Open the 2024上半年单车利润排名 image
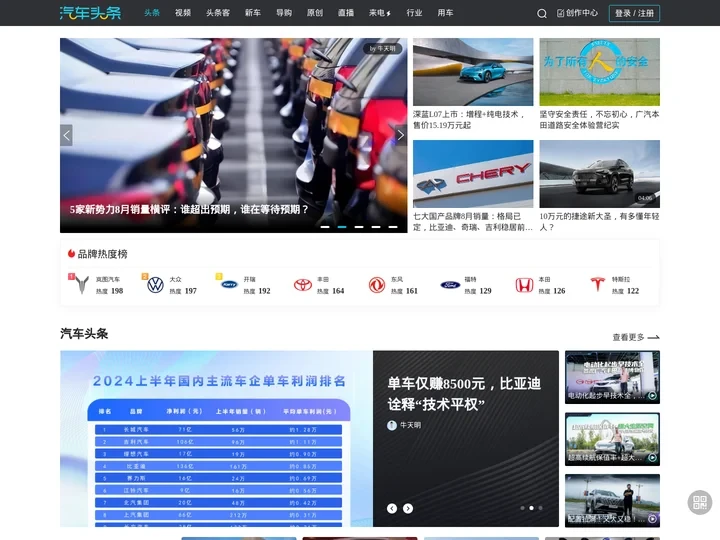The image size is (720, 540). tap(216, 439)
